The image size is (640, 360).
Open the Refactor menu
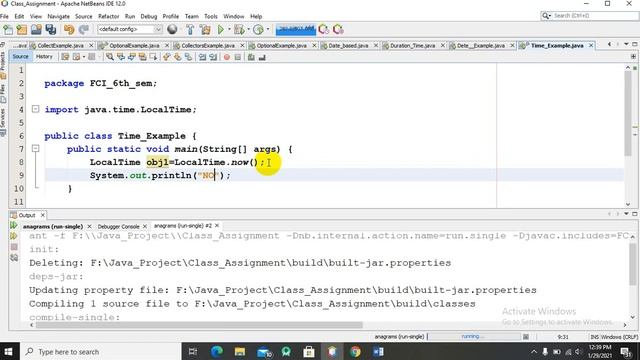pos(109,16)
